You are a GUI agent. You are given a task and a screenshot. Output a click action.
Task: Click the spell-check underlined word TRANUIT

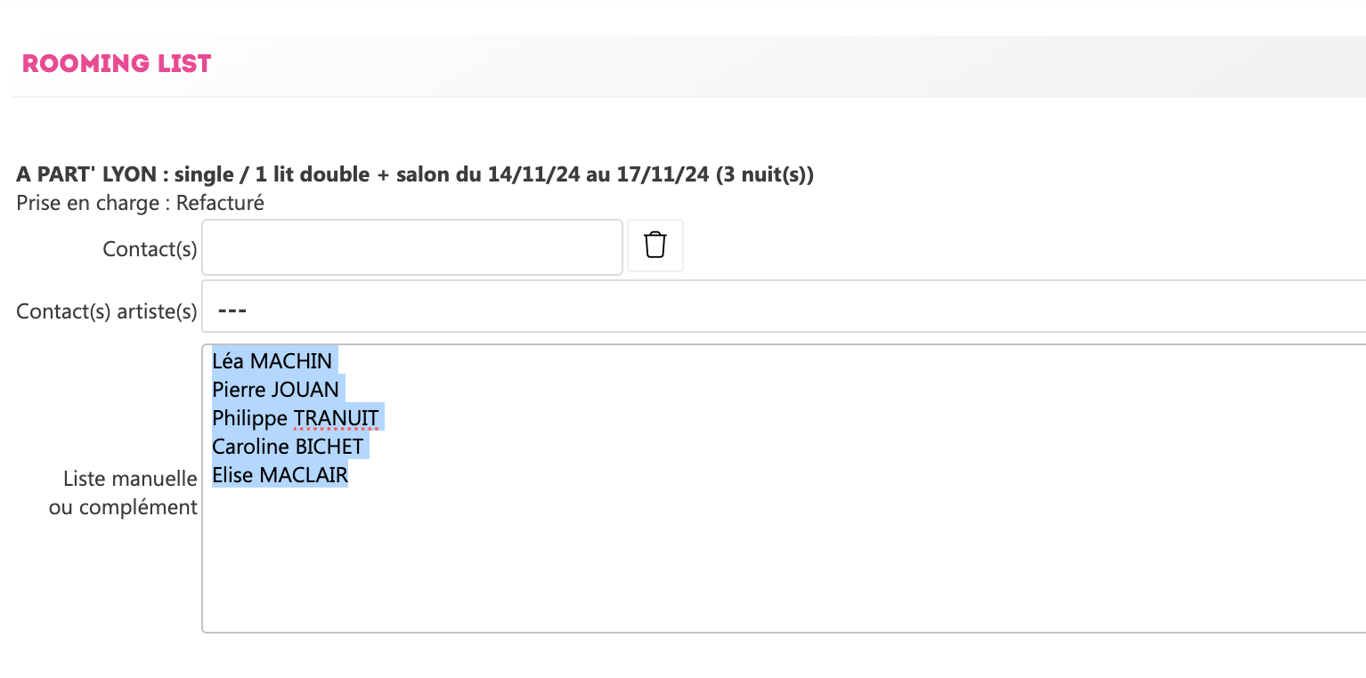(x=336, y=418)
